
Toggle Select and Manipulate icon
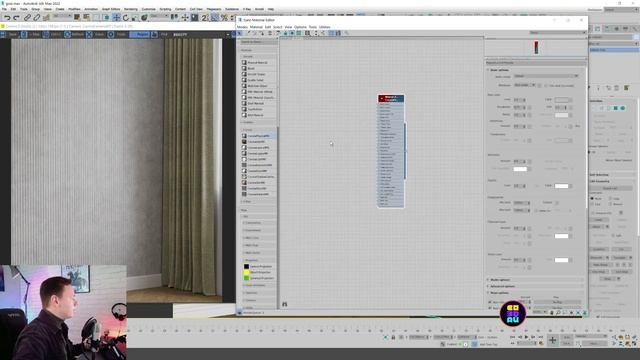tap(185, 18)
